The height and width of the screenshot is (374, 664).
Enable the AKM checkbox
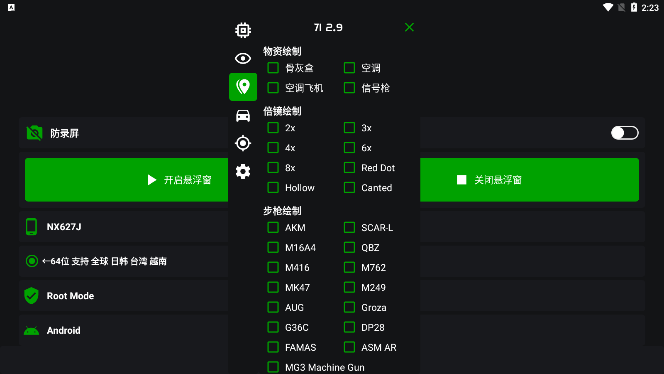(x=273, y=227)
